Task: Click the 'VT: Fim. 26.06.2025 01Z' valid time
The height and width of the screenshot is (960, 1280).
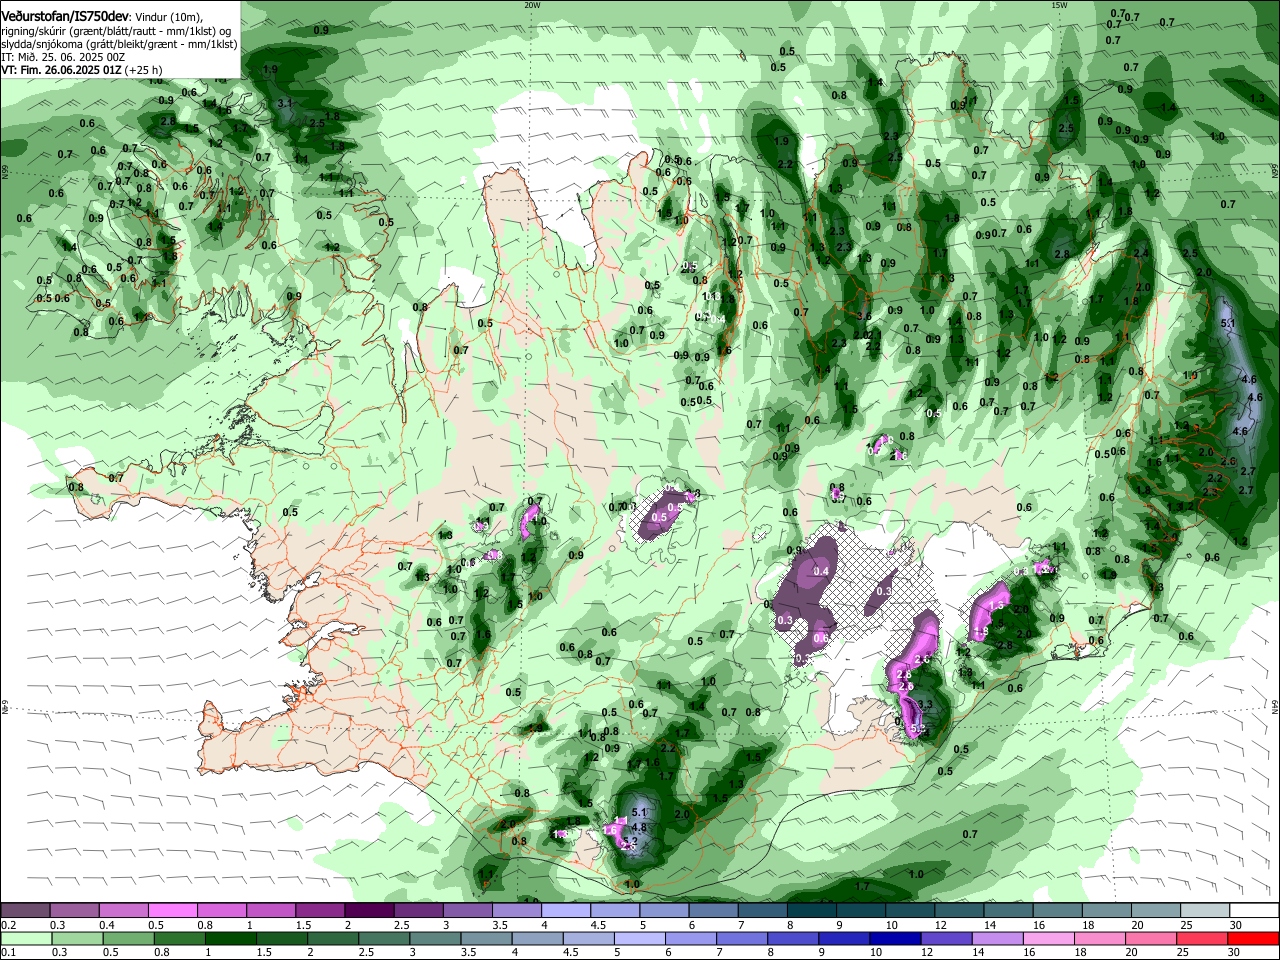Action: coord(62,70)
